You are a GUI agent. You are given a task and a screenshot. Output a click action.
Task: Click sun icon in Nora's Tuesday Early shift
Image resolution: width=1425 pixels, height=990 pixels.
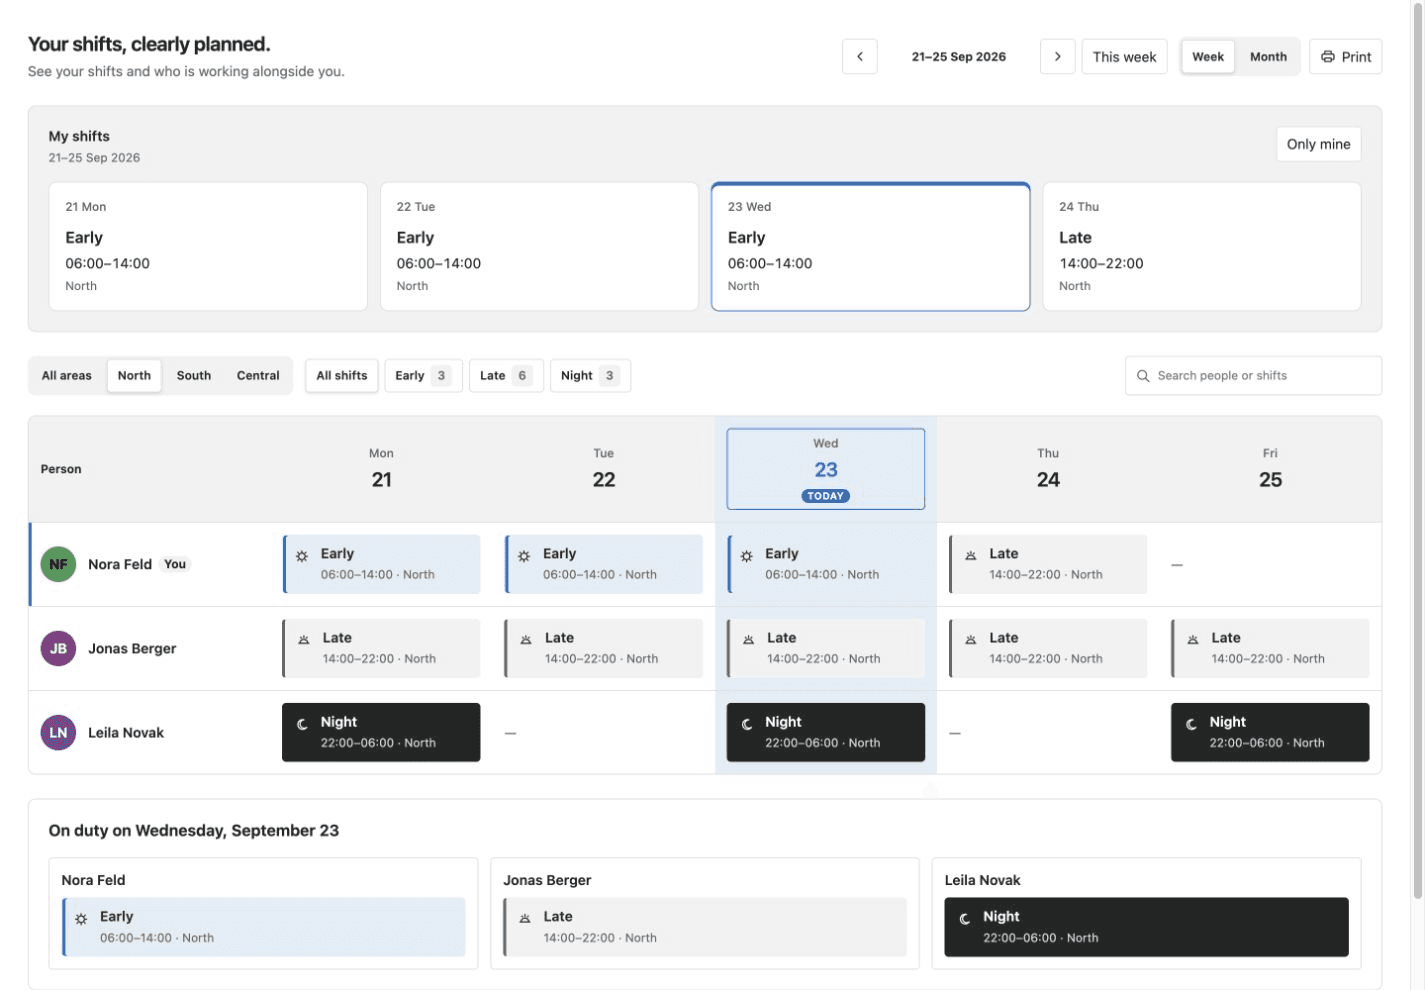(524, 556)
